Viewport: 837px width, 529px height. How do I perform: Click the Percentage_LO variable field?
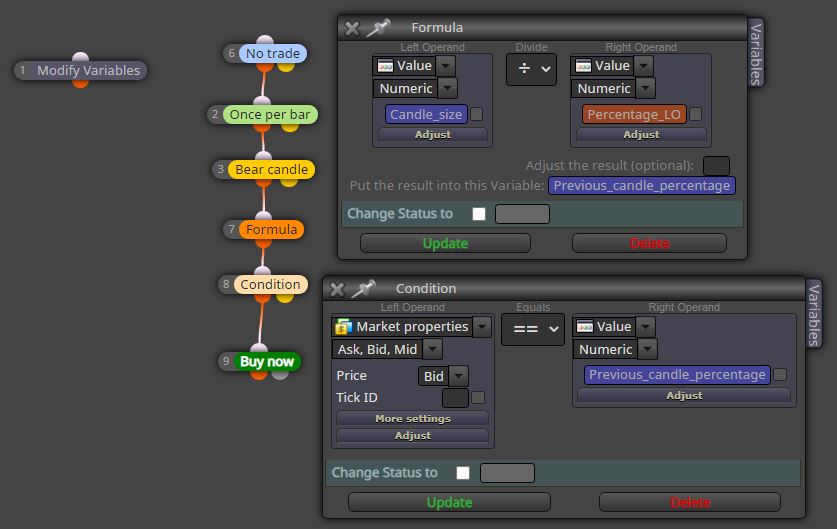coord(634,114)
